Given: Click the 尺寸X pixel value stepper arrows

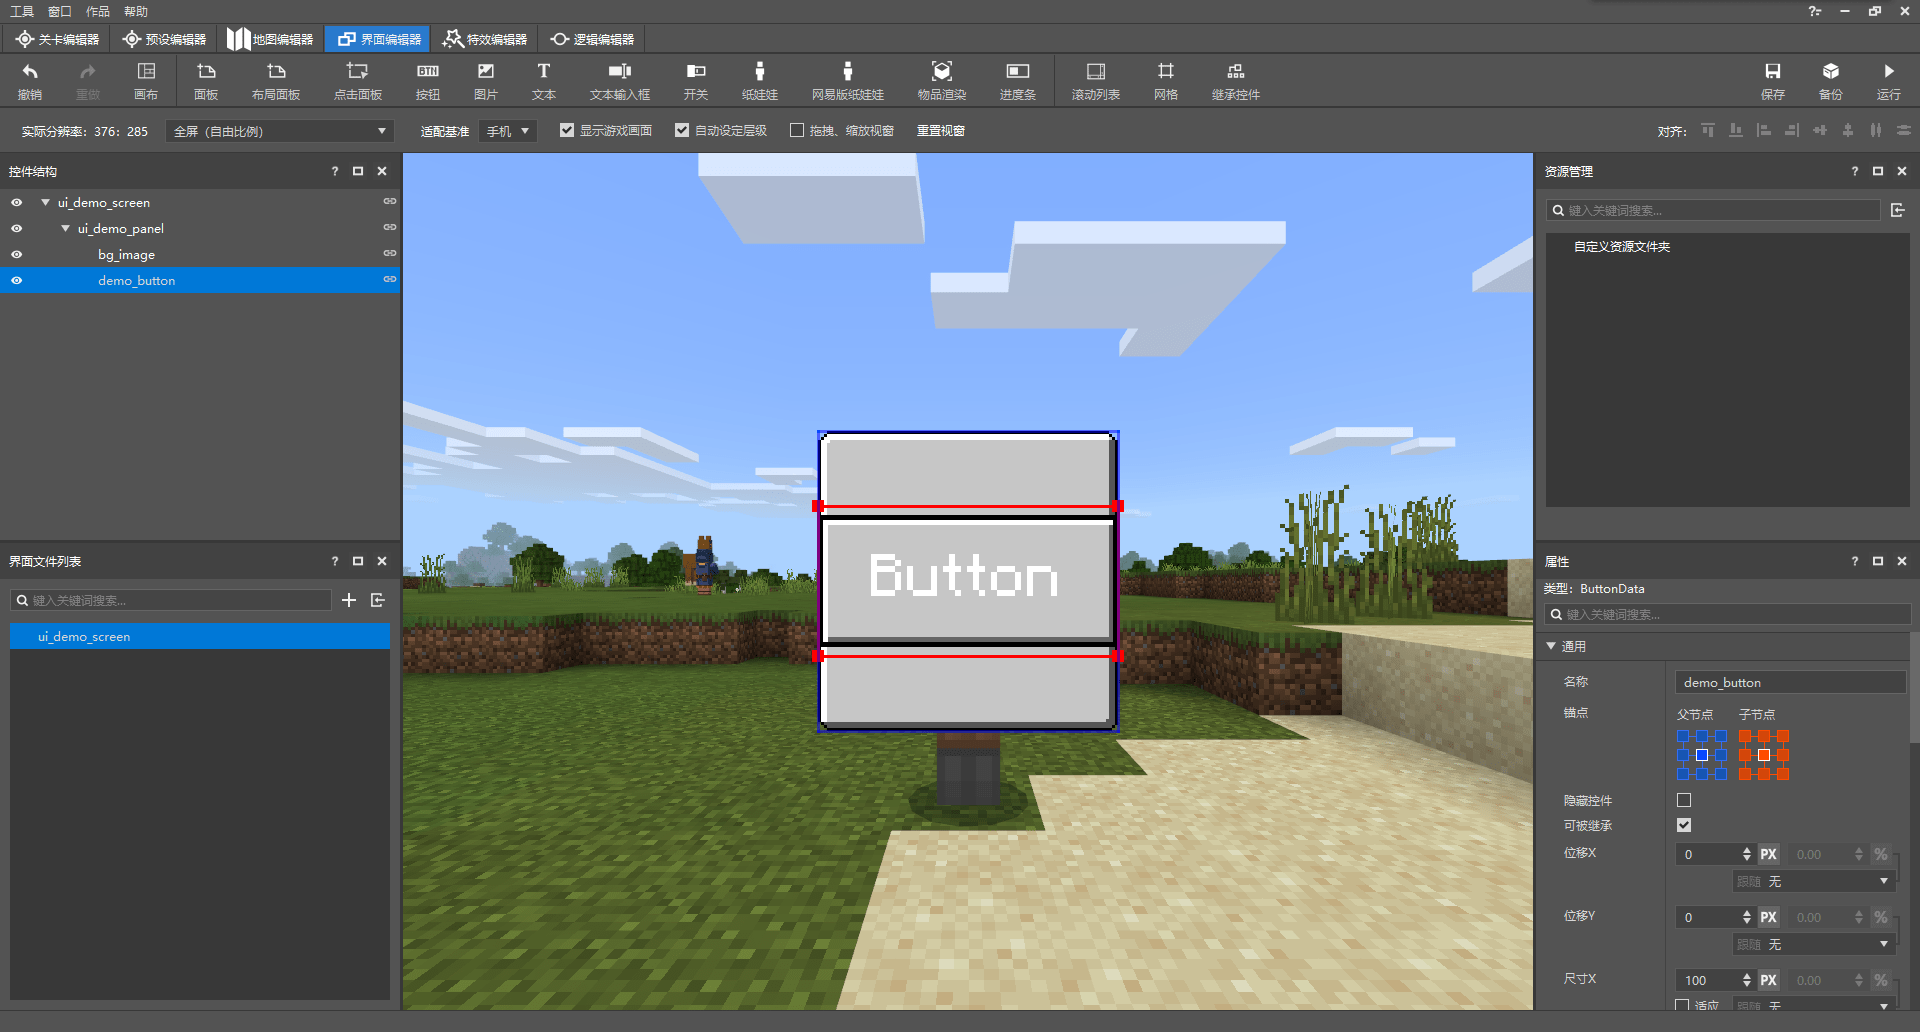Looking at the screenshot, I should coord(1747,980).
